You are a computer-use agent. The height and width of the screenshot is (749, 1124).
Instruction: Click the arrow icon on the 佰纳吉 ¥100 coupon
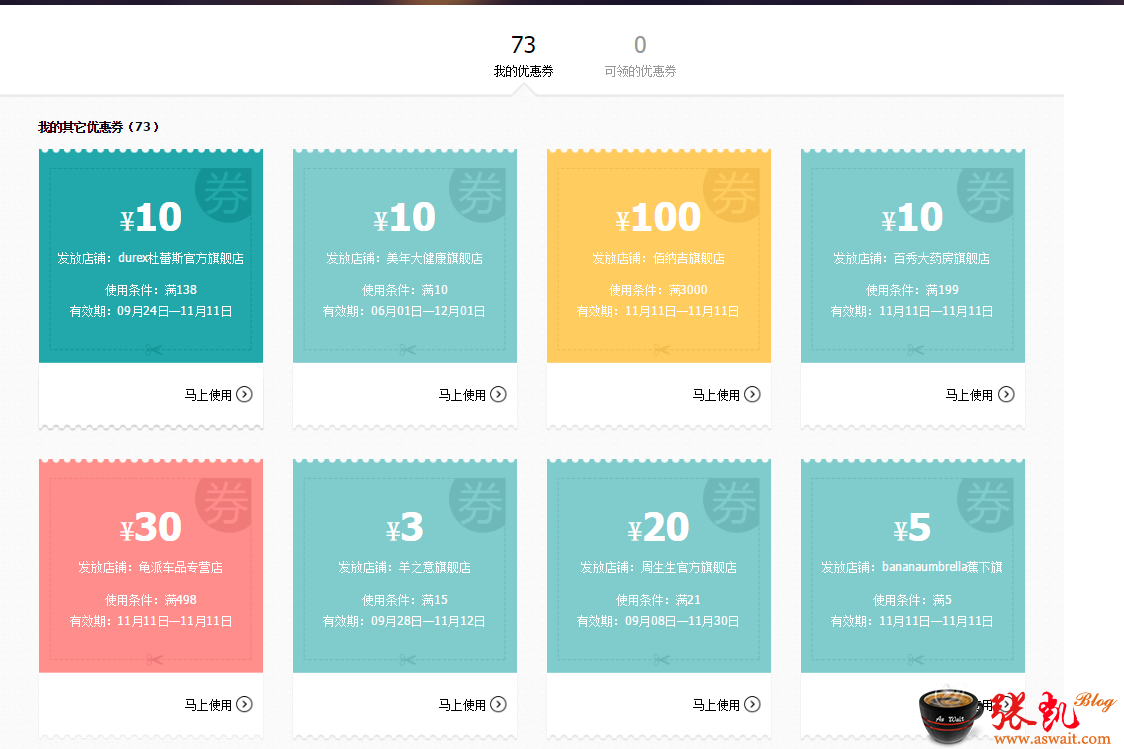752,395
